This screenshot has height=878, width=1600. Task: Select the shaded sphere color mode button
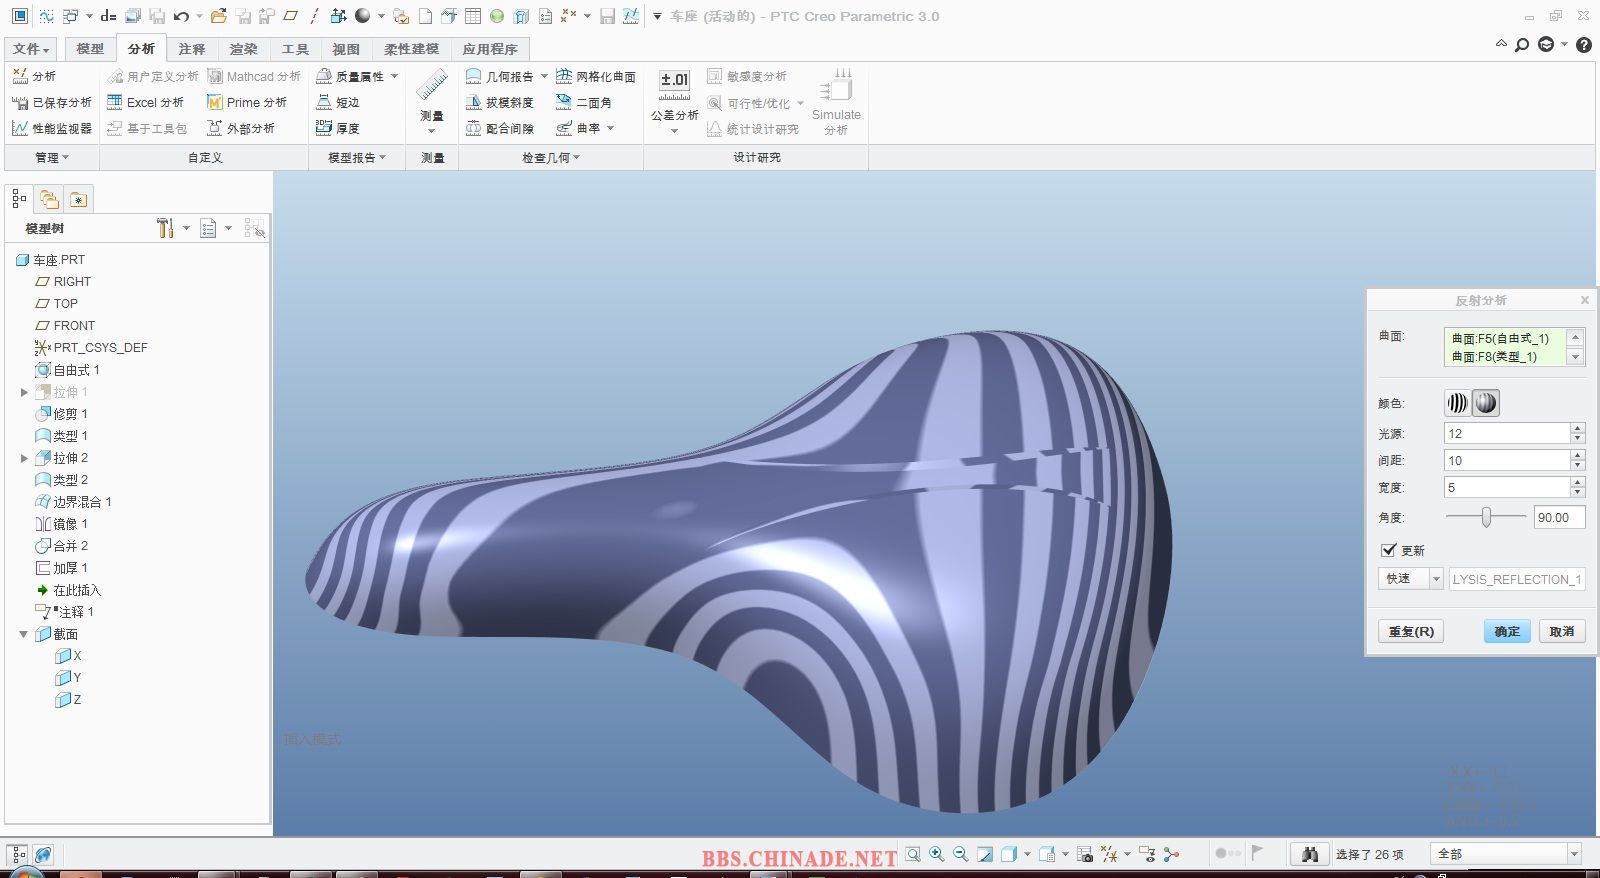(1486, 403)
